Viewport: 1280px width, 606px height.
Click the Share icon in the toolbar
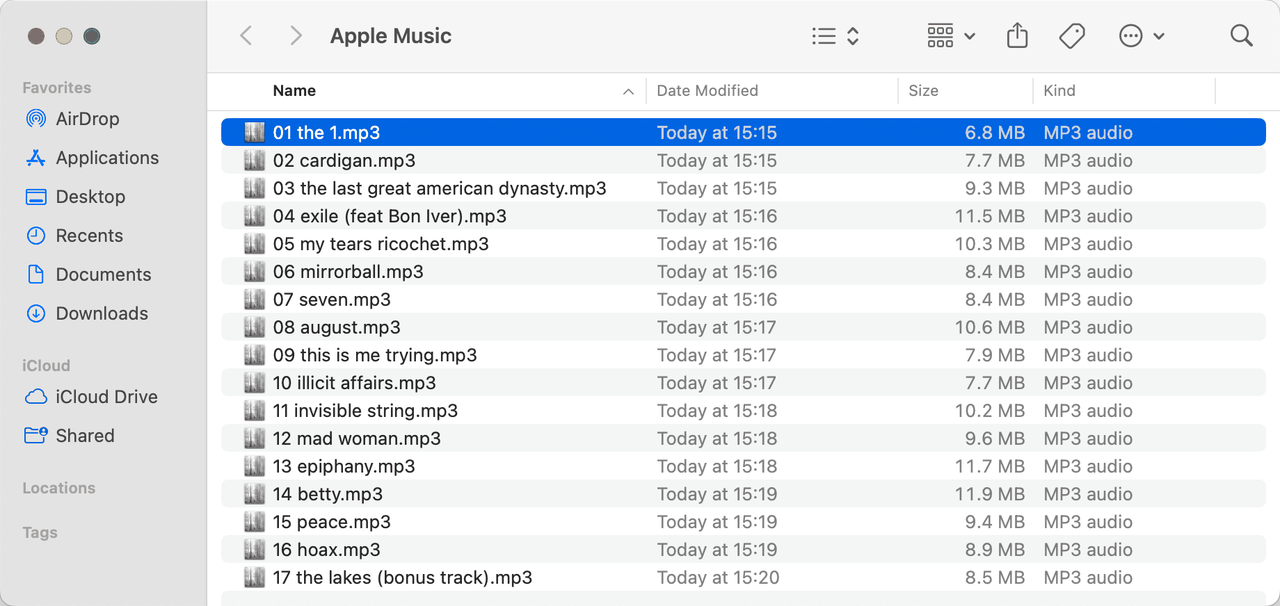click(1017, 35)
